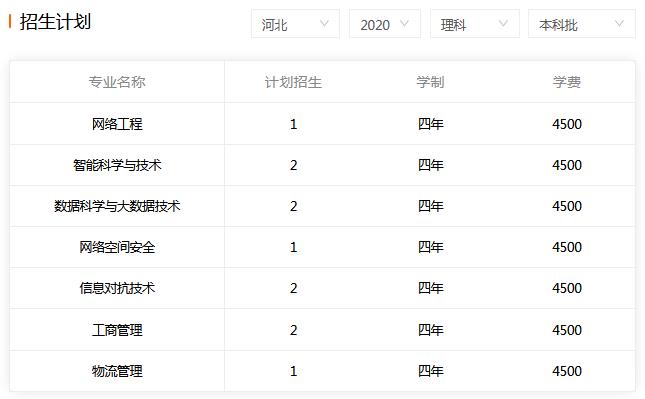Click the 专业名称 column header

point(117,82)
